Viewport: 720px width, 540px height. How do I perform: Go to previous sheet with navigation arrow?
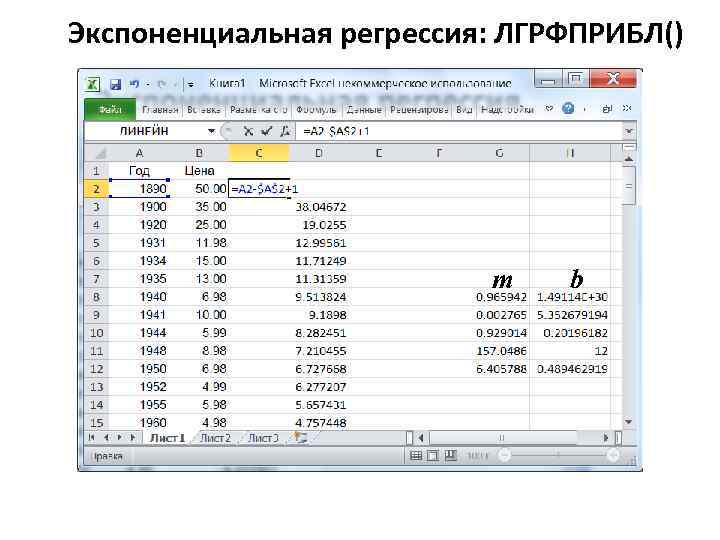tap(106, 438)
